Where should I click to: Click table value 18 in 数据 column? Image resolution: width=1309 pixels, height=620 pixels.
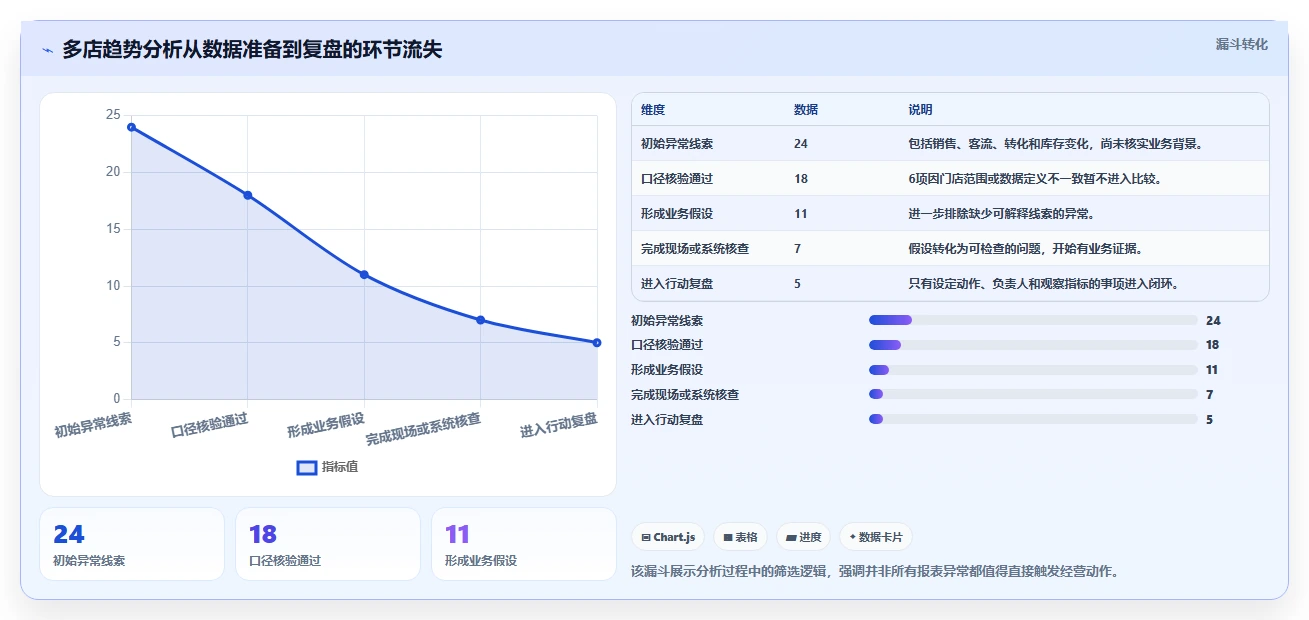click(x=801, y=179)
